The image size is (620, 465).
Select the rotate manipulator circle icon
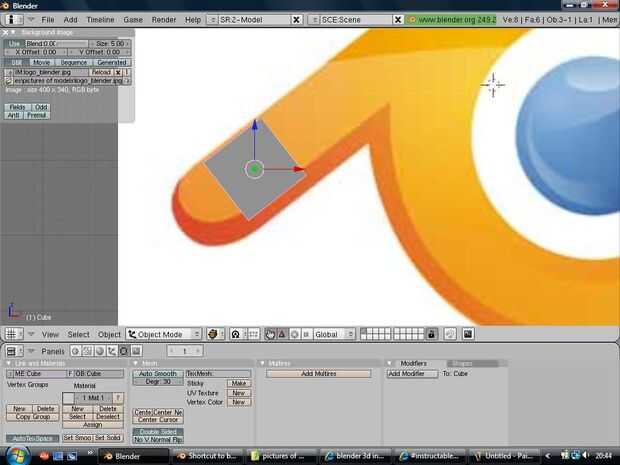pos(295,335)
